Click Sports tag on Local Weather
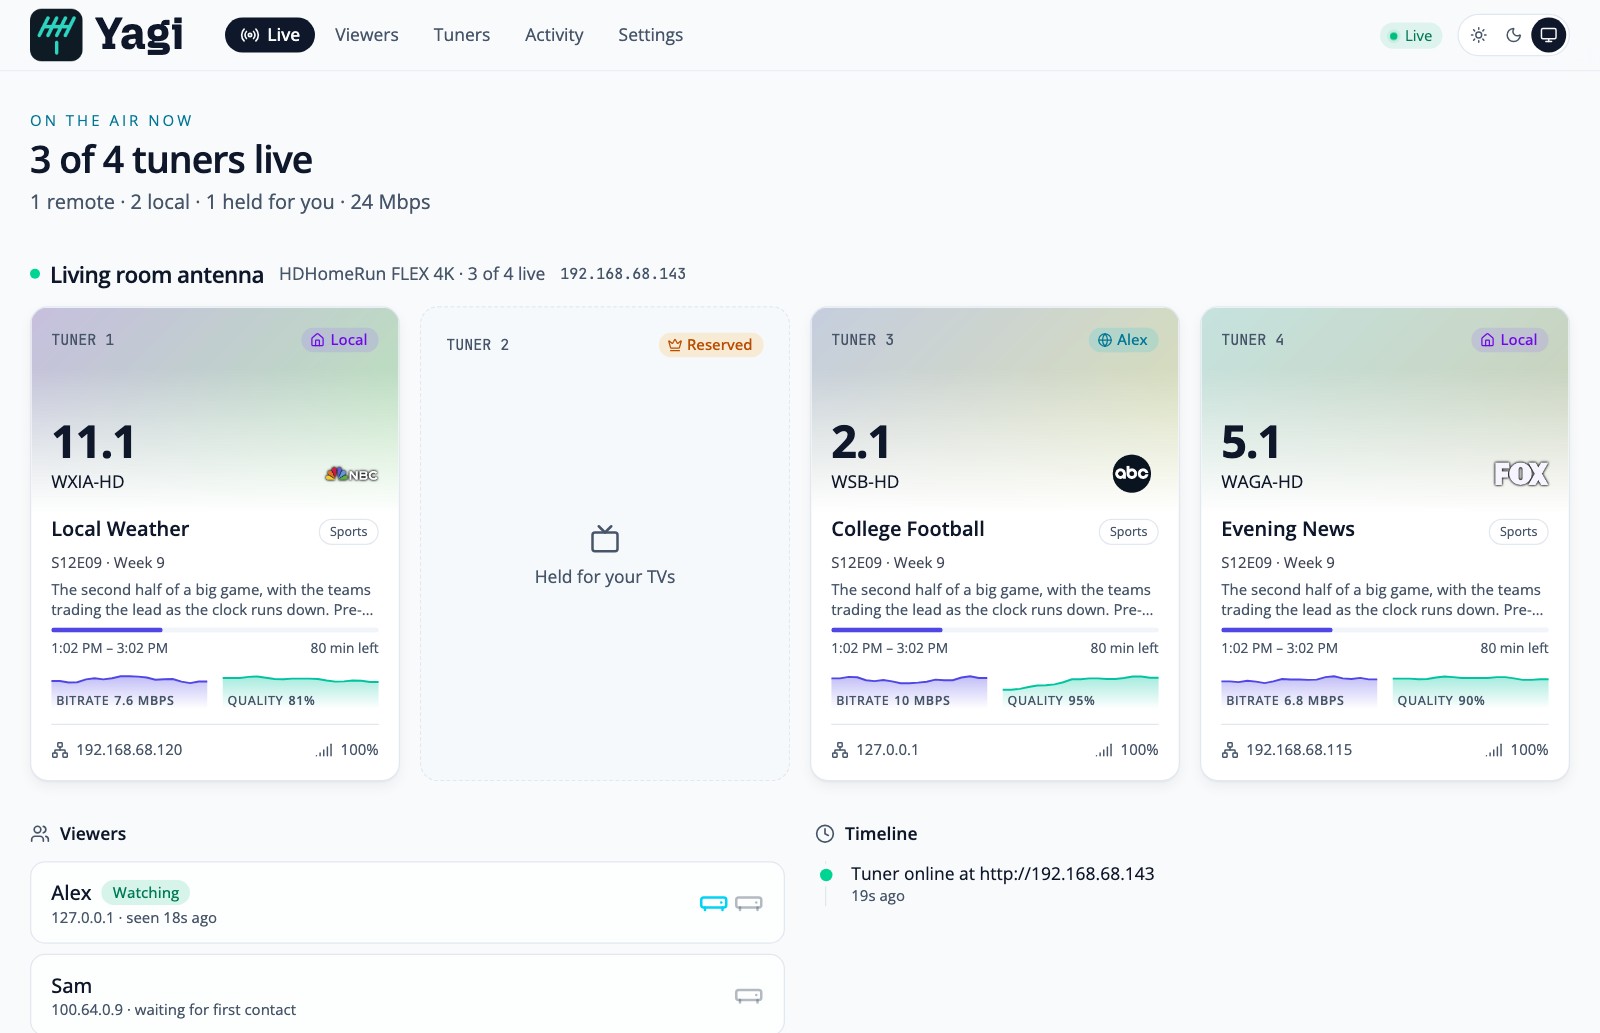Screen dimensions: 1600x1033 [x=349, y=532]
